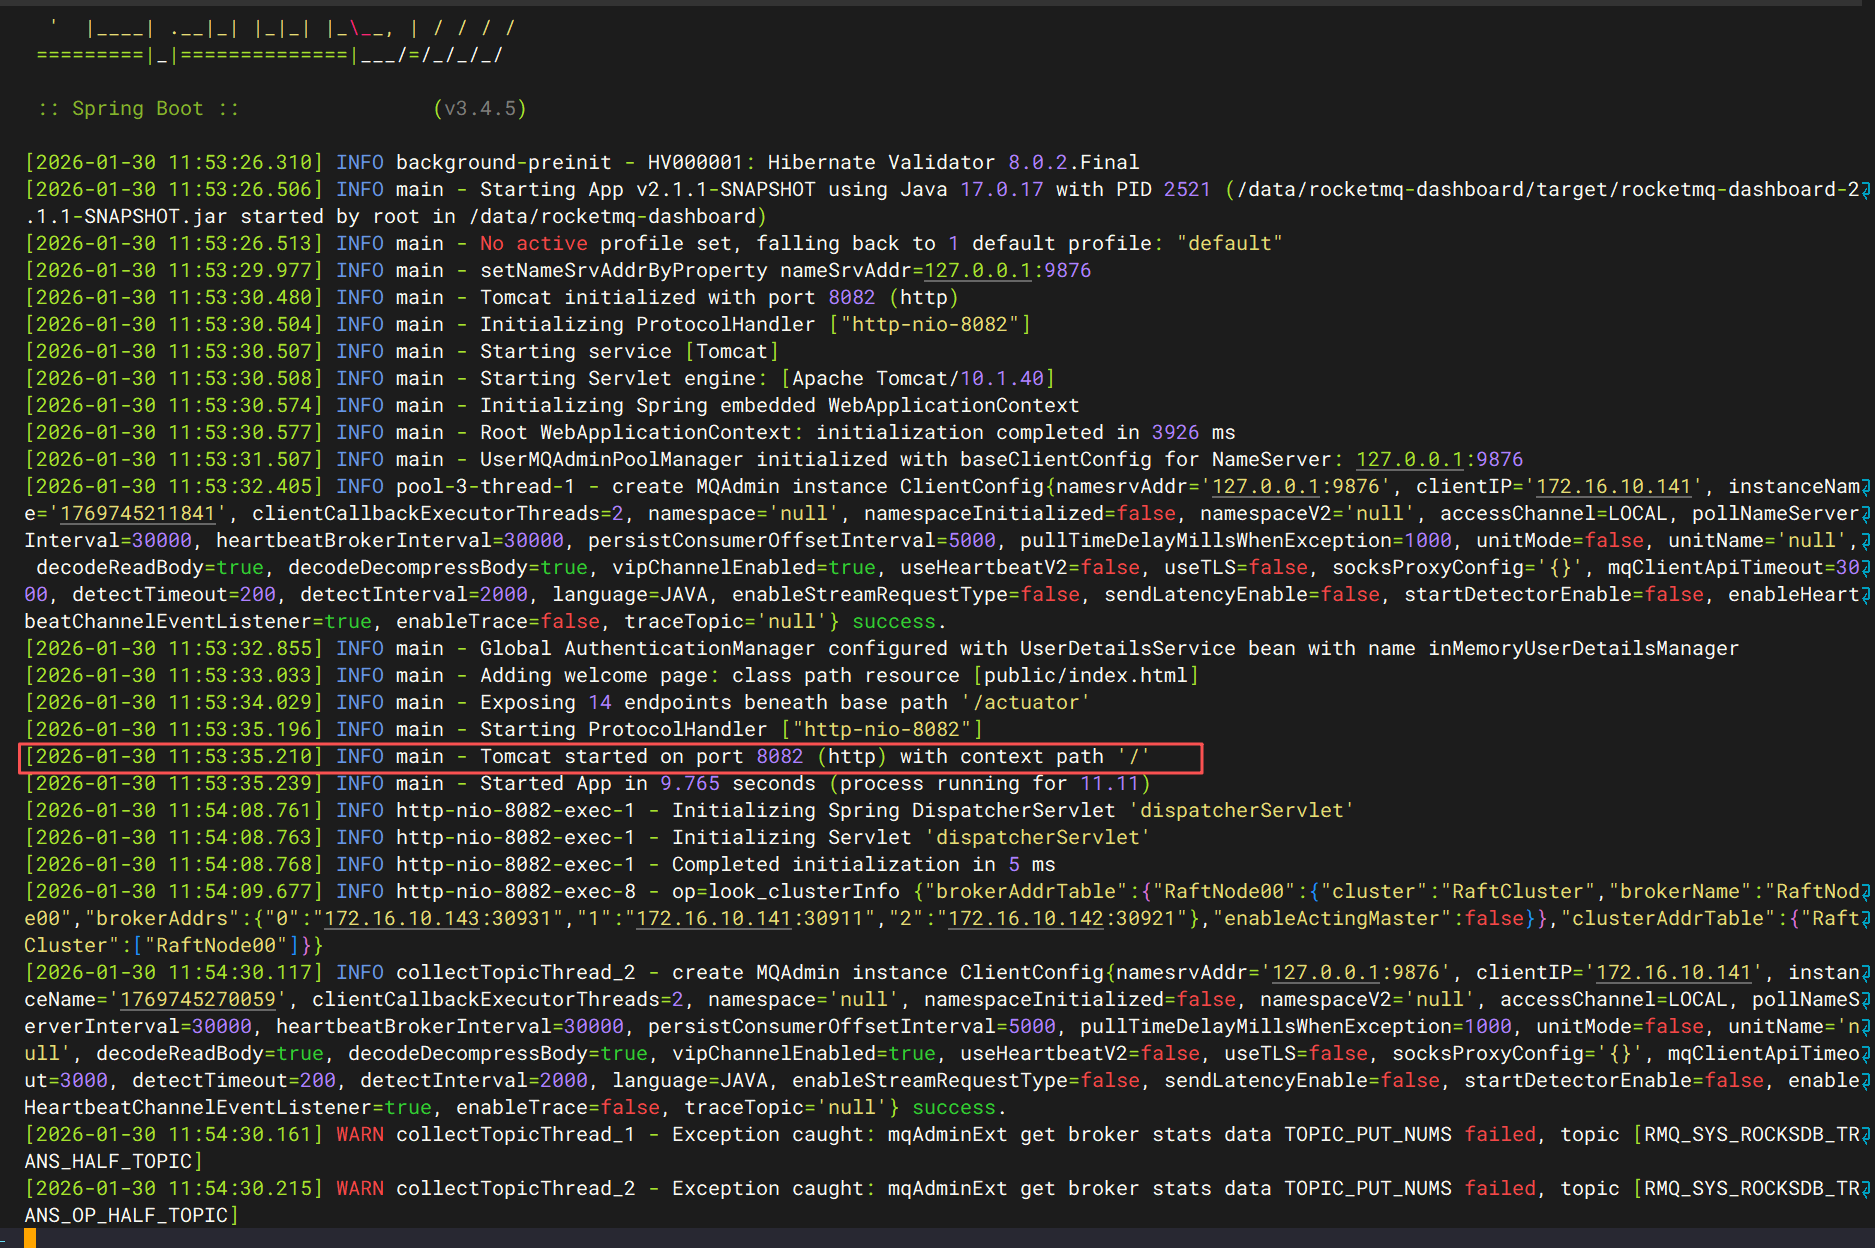This screenshot has height=1248, width=1875.
Task: Click the red 'No active' profile text
Action: 533,243
